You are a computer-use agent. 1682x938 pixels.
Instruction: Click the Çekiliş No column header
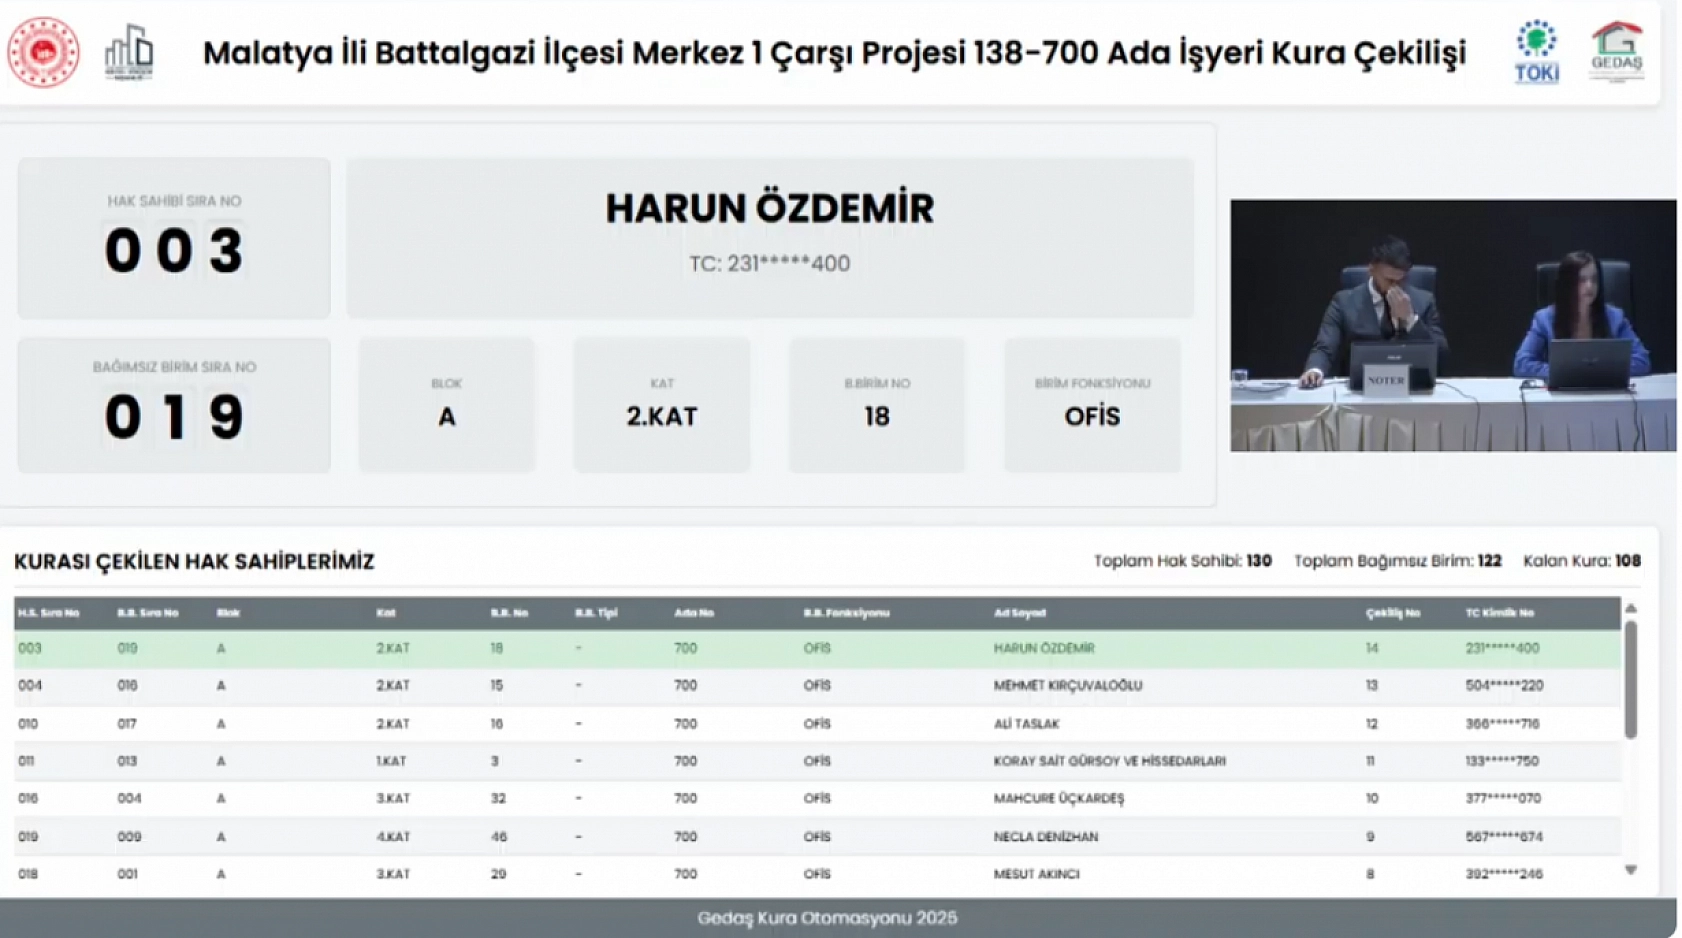1390,613
